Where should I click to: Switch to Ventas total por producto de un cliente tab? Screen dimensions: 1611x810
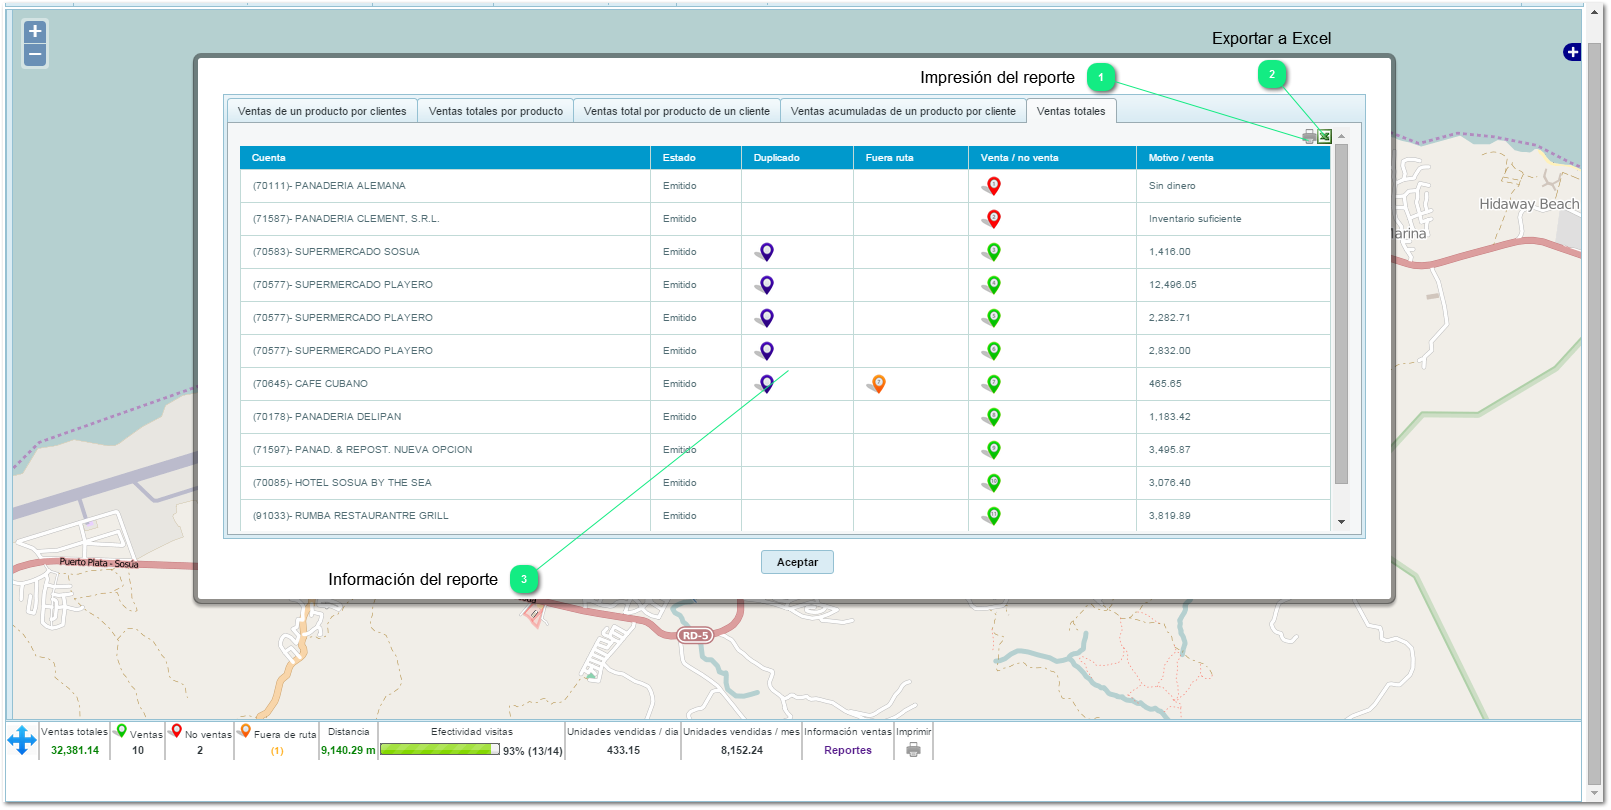pos(677,111)
